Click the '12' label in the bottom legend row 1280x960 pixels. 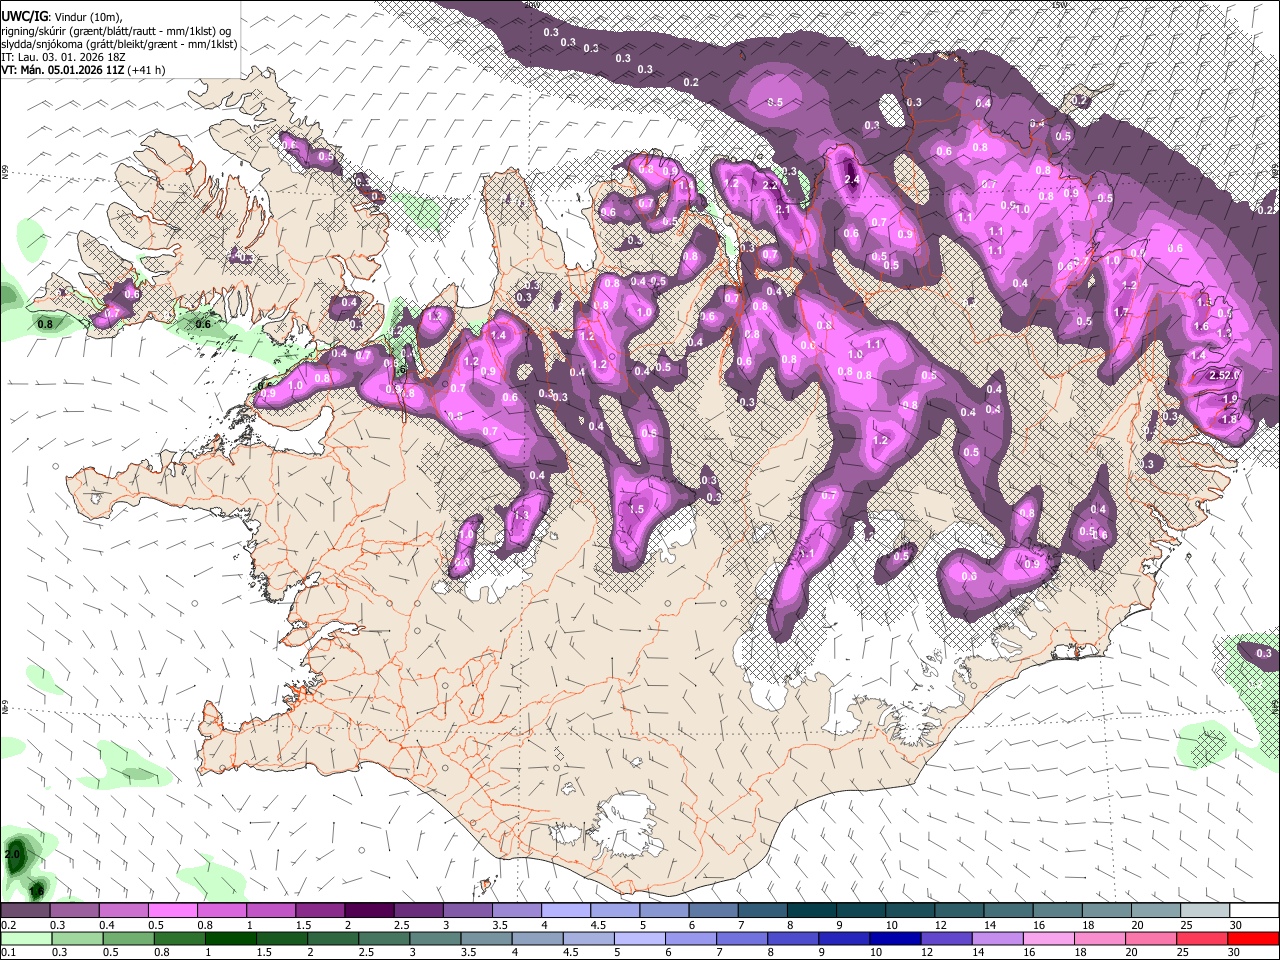click(x=927, y=952)
